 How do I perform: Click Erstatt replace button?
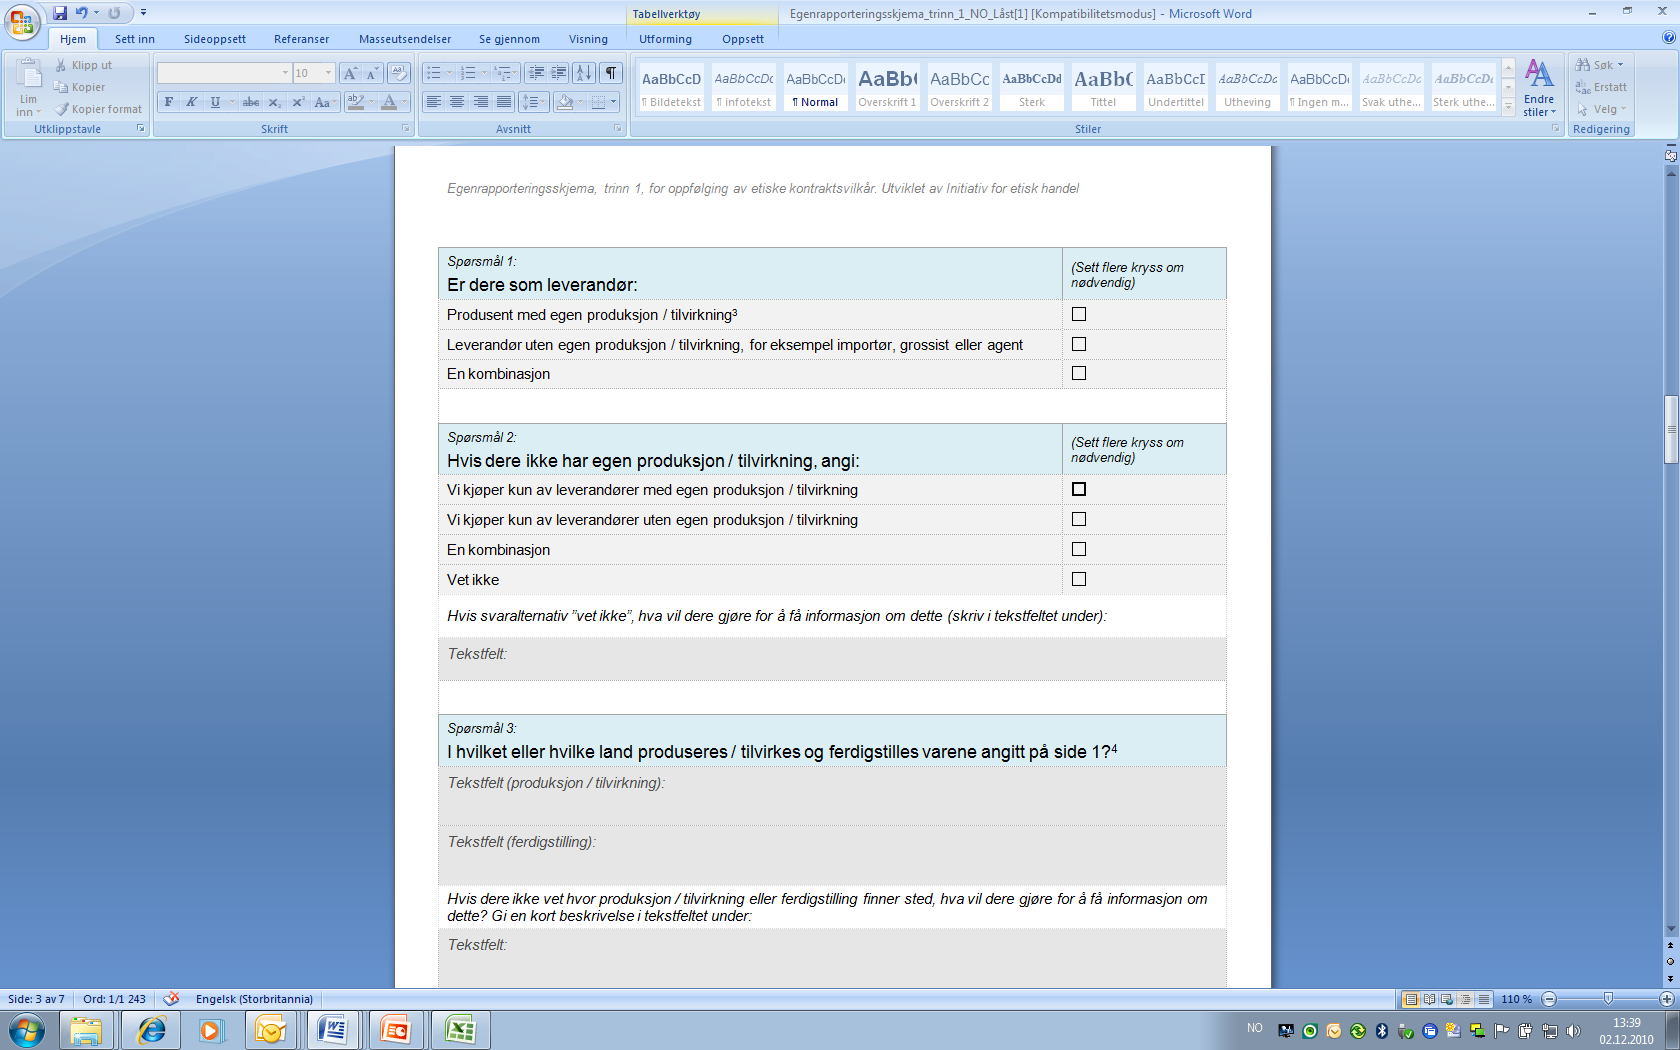point(1601,87)
